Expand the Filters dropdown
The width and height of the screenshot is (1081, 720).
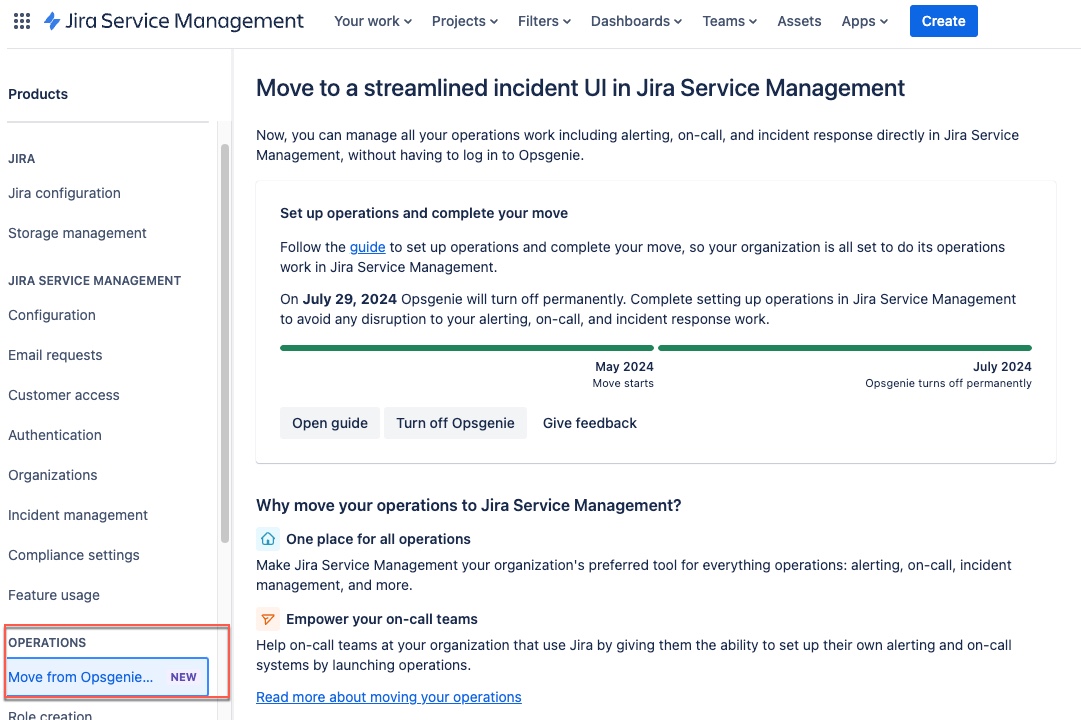click(544, 21)
